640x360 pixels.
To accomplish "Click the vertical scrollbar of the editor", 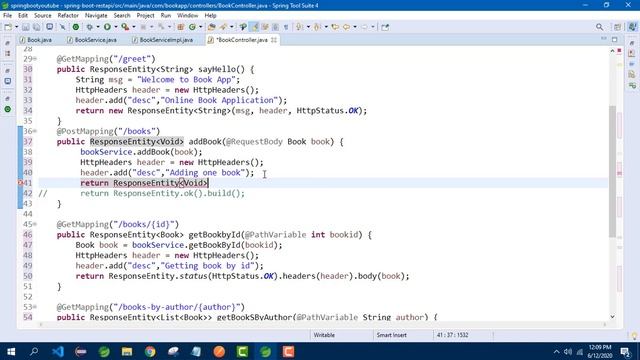I will pos(612,171).
